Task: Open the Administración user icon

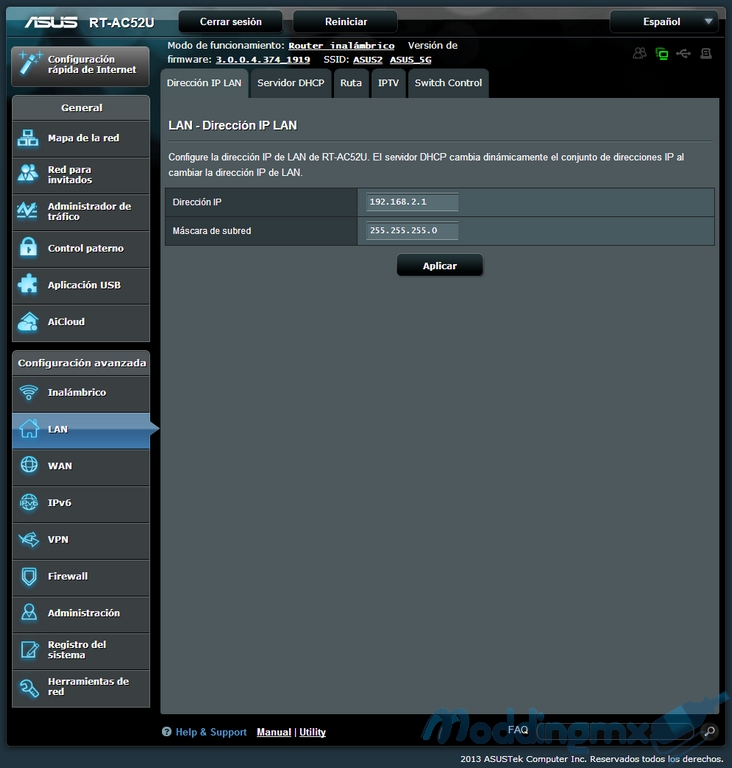Action: pyautogui.click(x=29, y=613)
